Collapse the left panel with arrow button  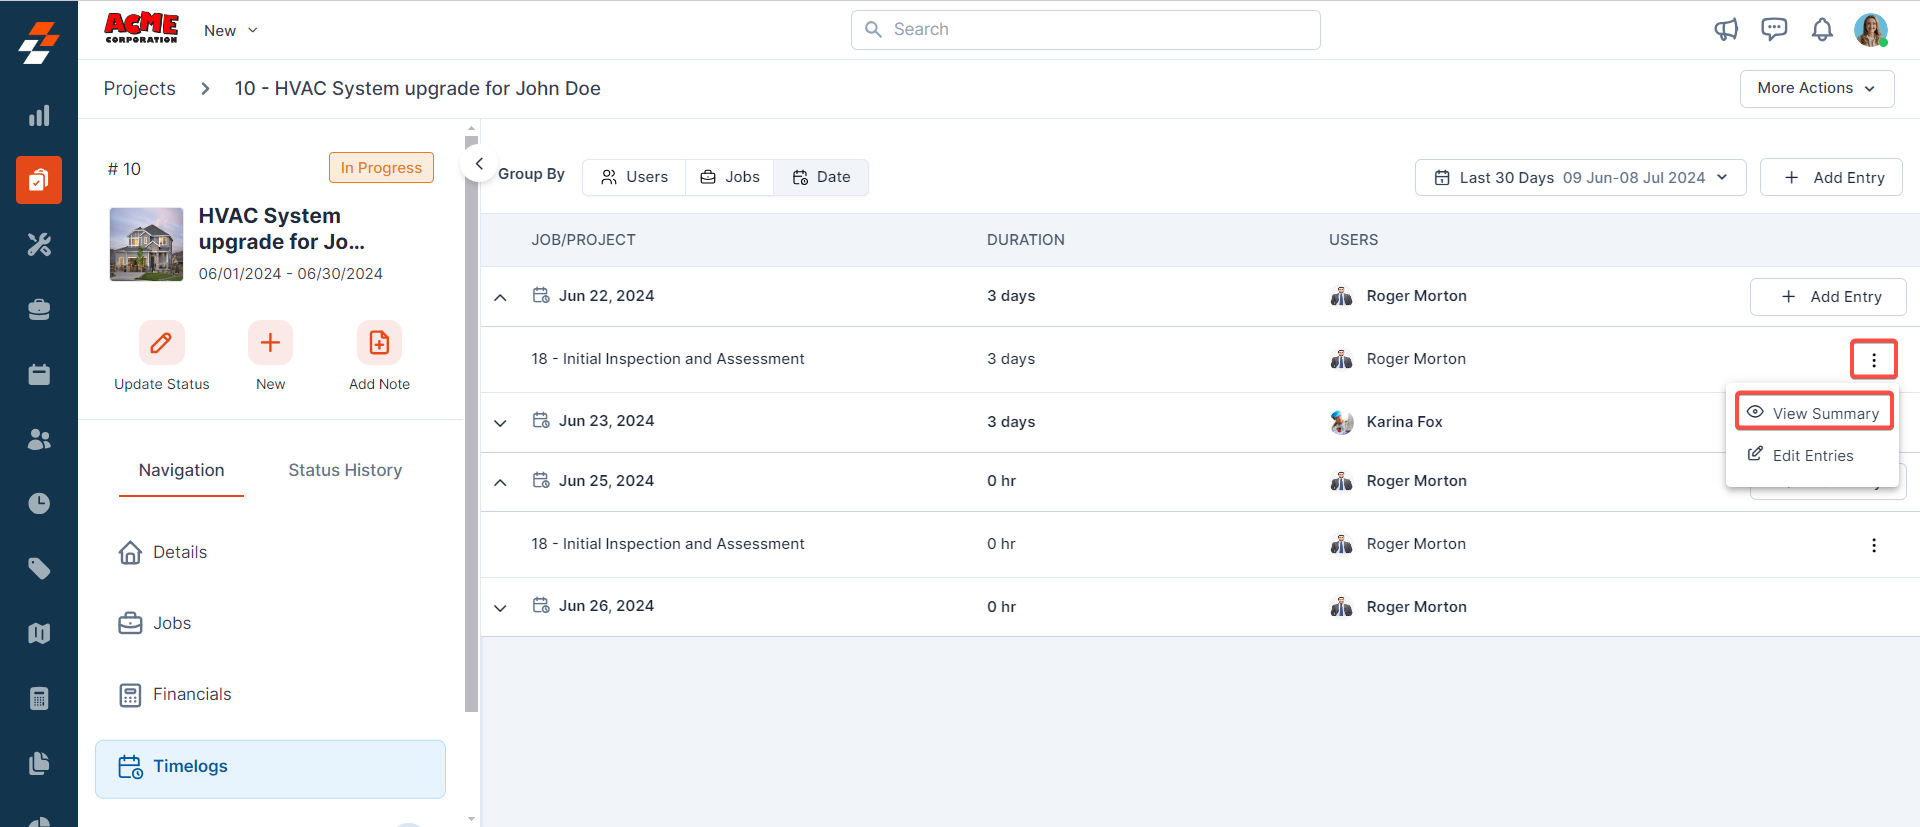[479, 164]
